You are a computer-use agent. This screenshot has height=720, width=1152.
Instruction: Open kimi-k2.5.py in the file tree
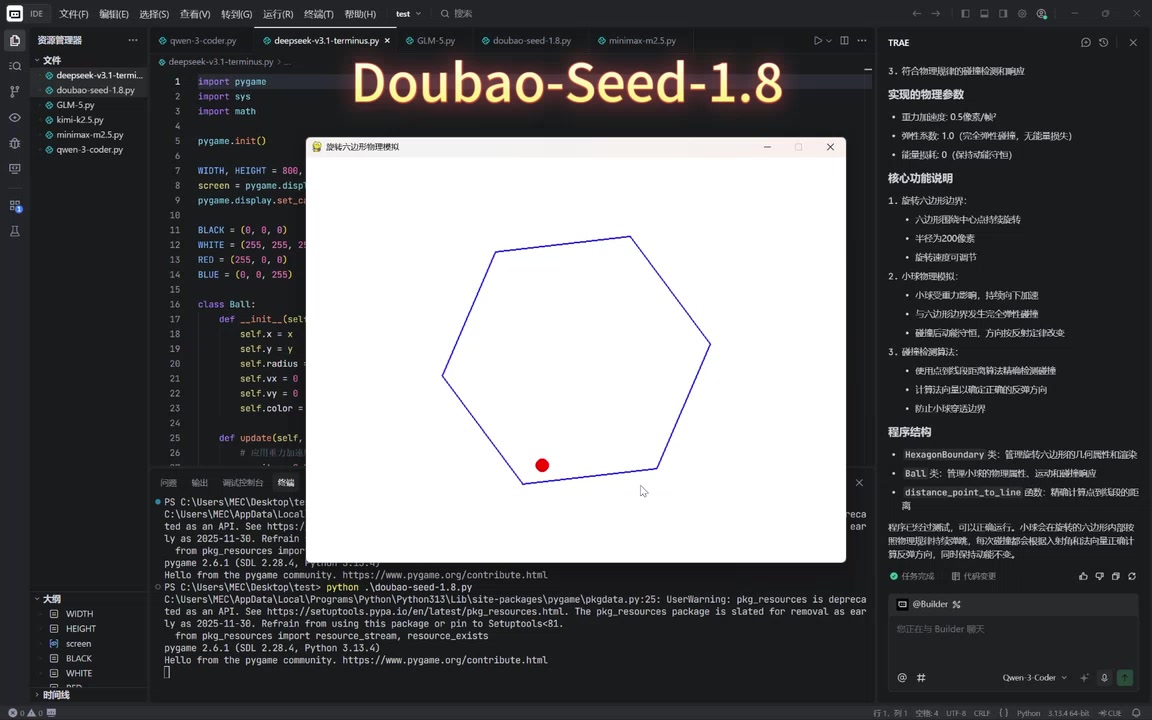click(79, 120)
